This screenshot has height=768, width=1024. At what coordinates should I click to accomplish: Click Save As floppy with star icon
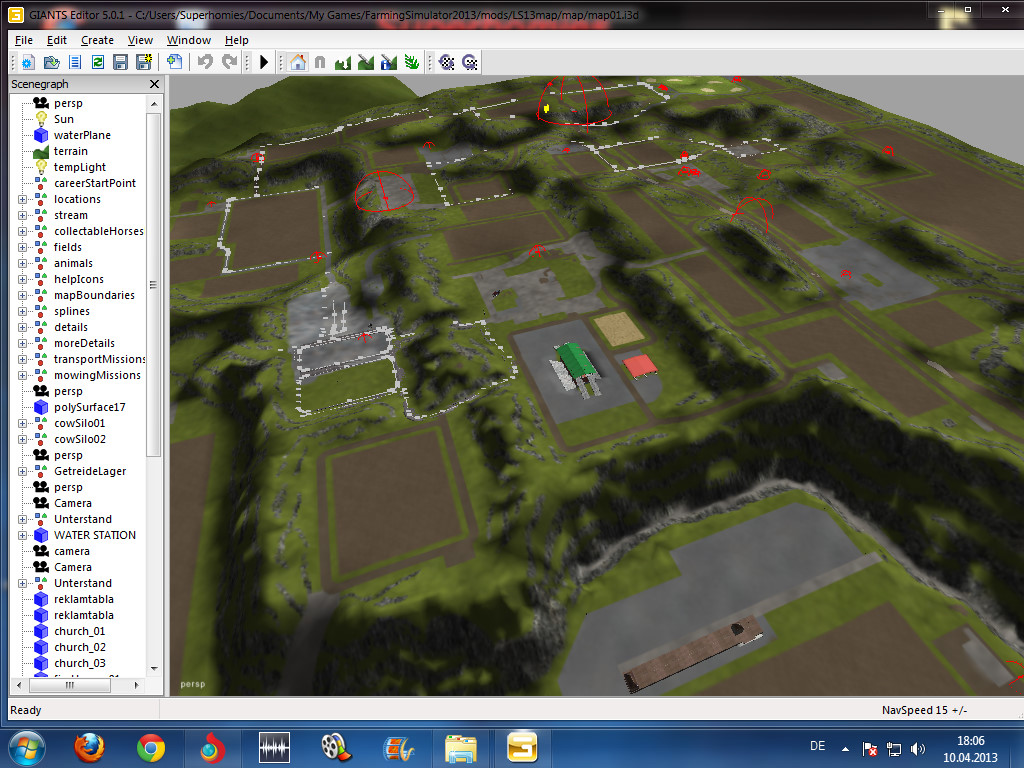tap(144, 63)
